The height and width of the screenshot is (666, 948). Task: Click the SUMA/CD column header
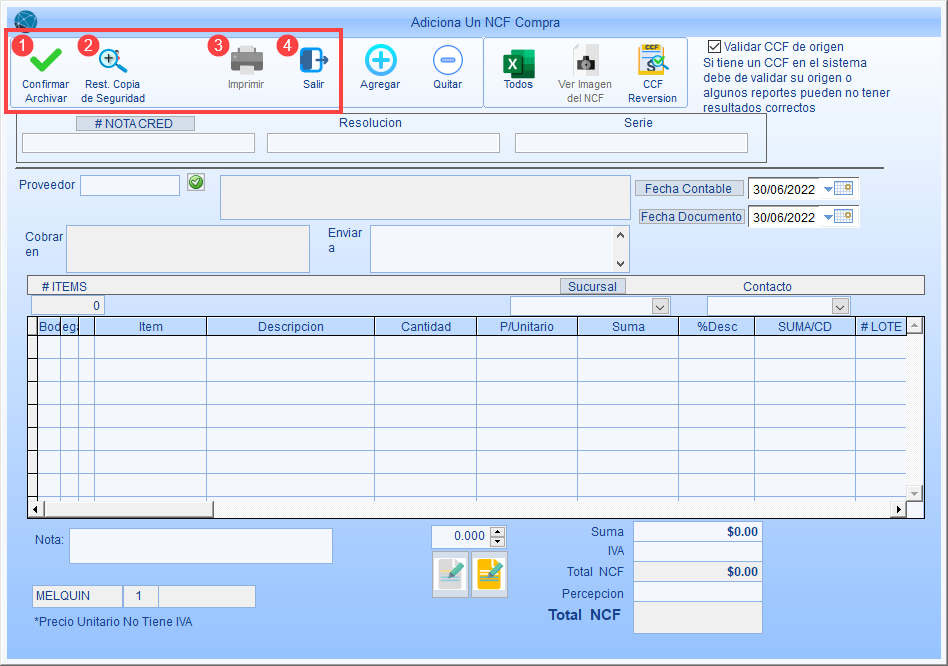coord(805,326)
